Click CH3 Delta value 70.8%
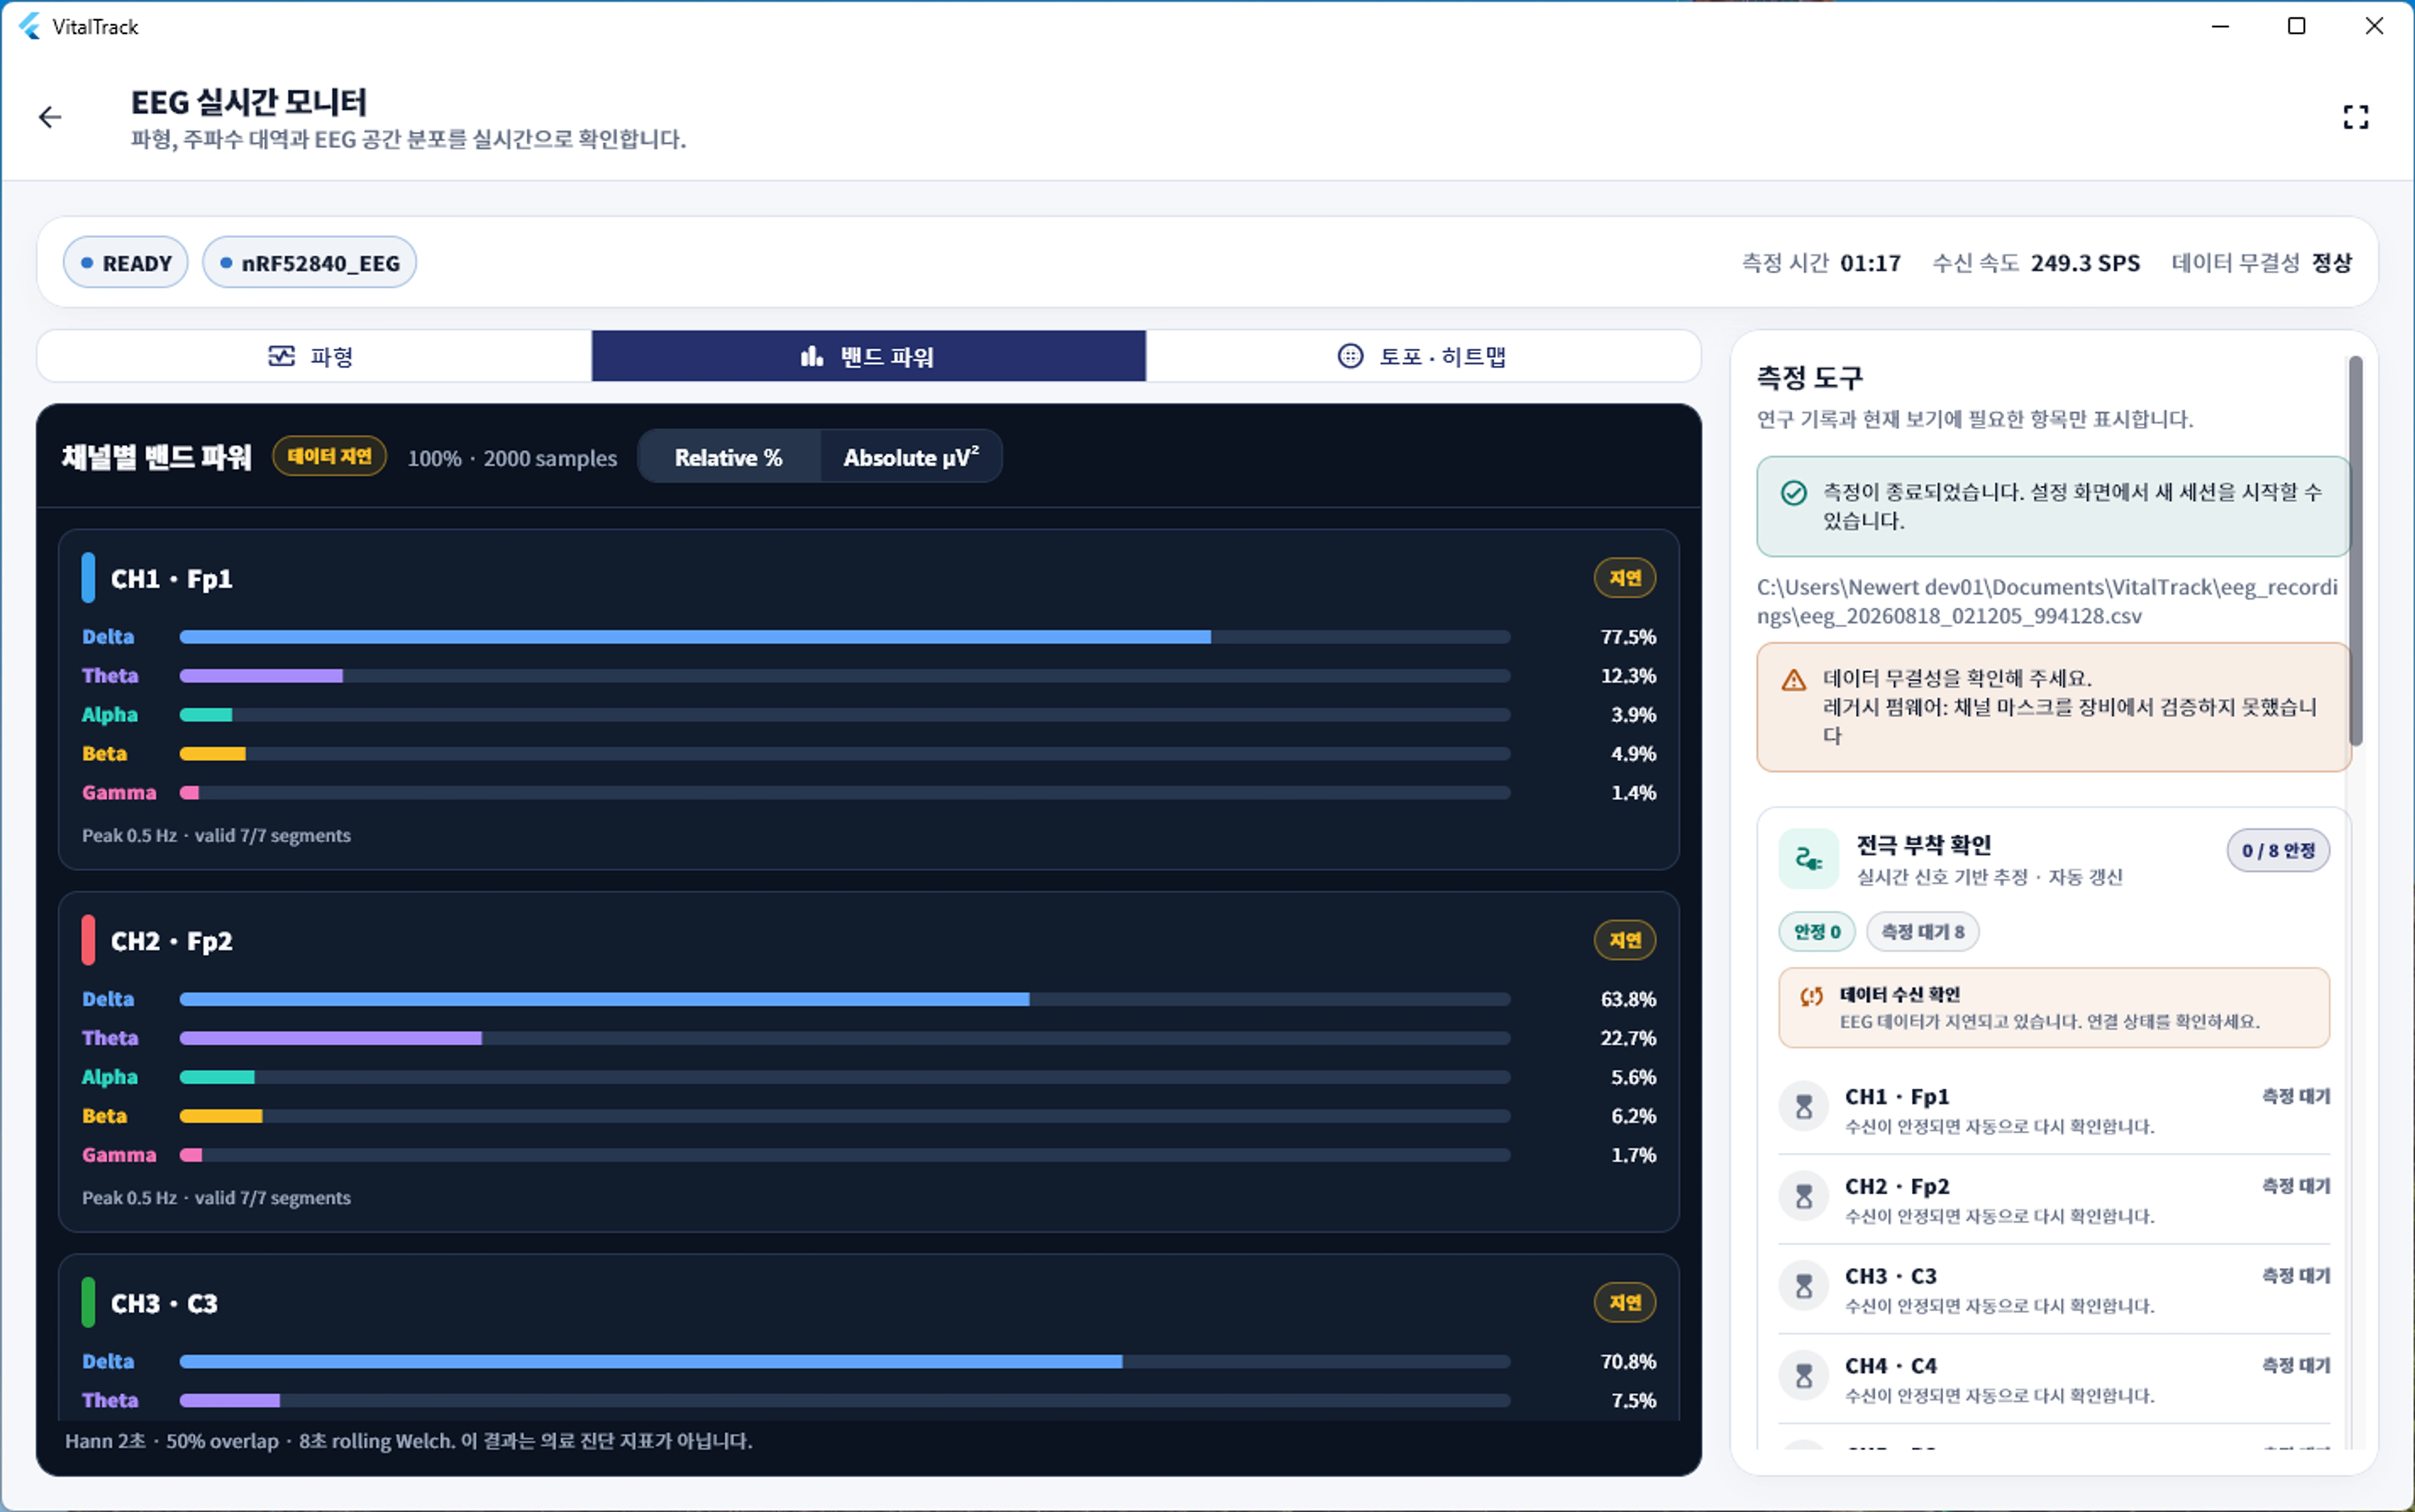Image resolution: width=2415 pixels, height=1512 pixels. [1628, 1361]
